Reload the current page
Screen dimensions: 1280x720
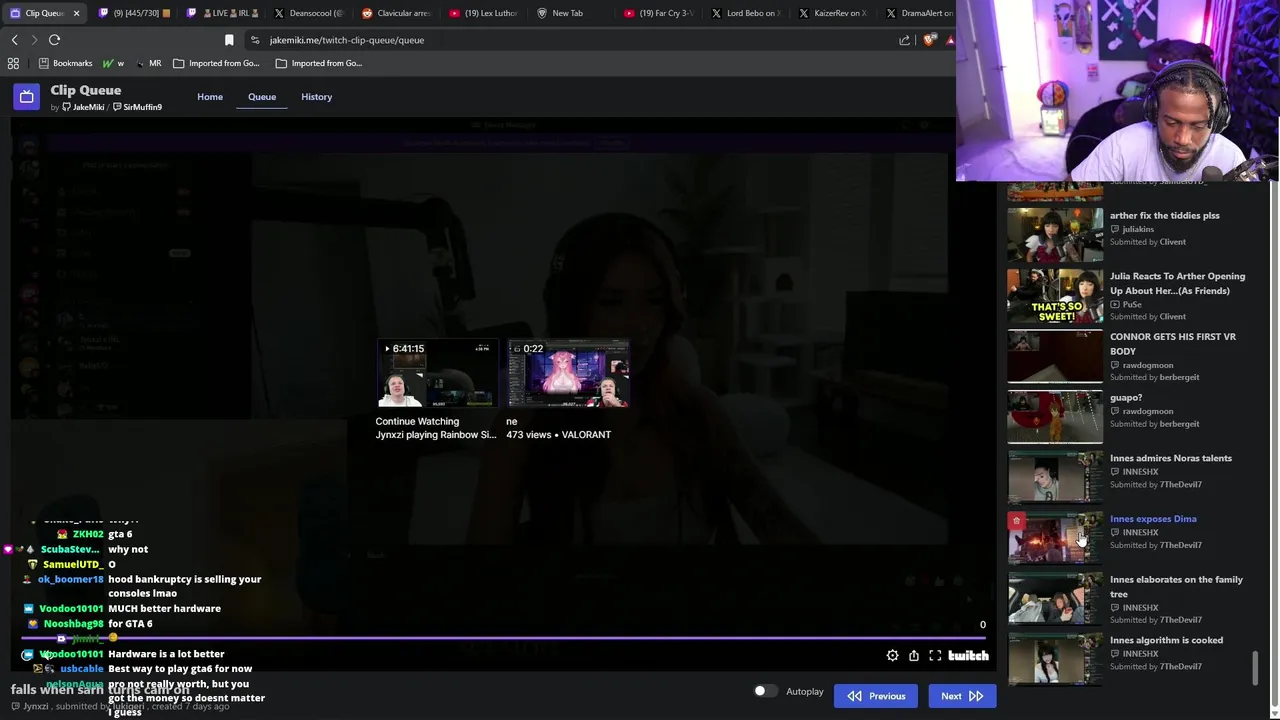tap(54, 40)
